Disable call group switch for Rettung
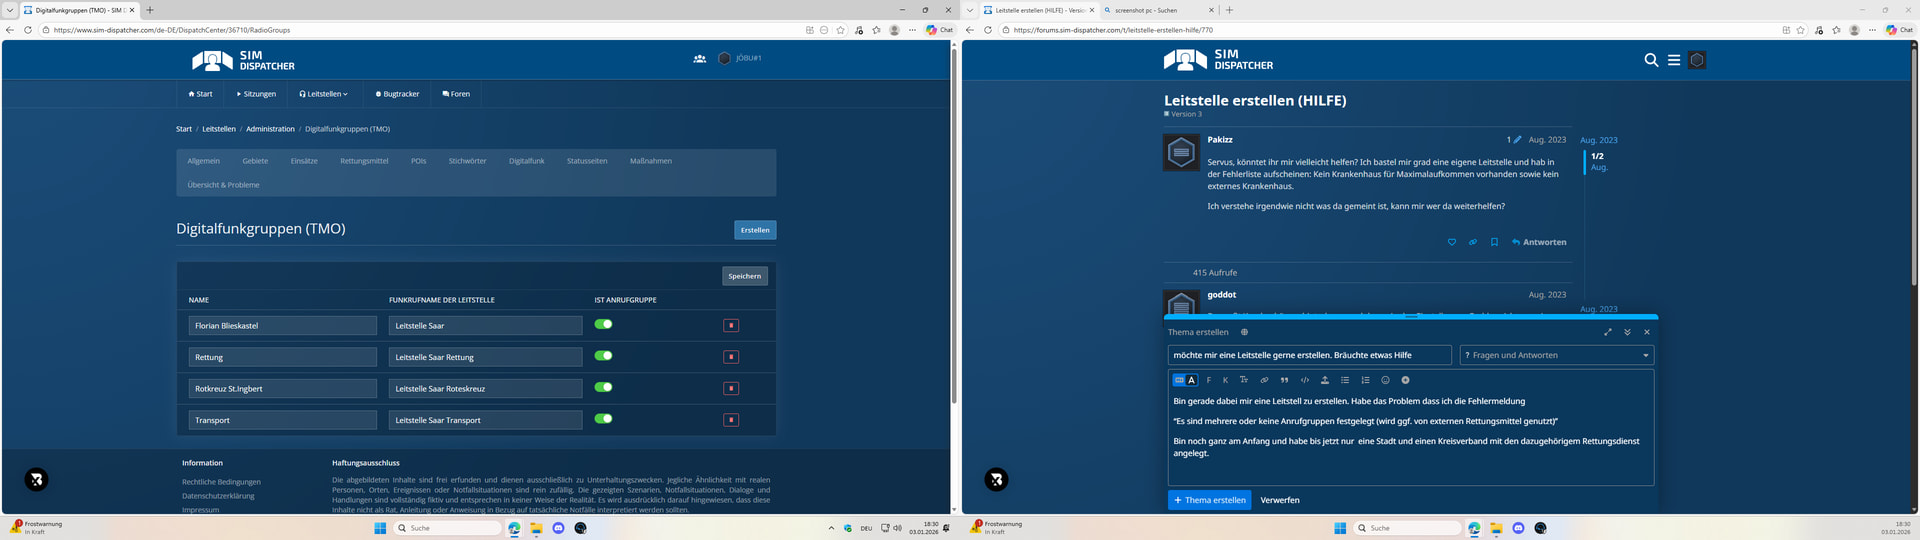The image size is (1920, 540). pos(603,356)
